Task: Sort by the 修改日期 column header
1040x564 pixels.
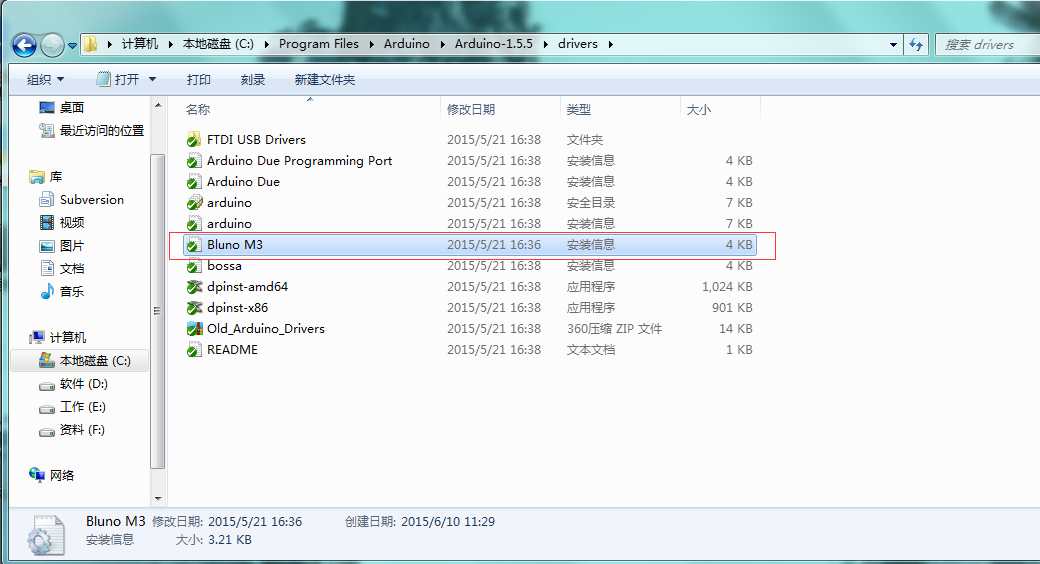Action: tap(471, 109)
